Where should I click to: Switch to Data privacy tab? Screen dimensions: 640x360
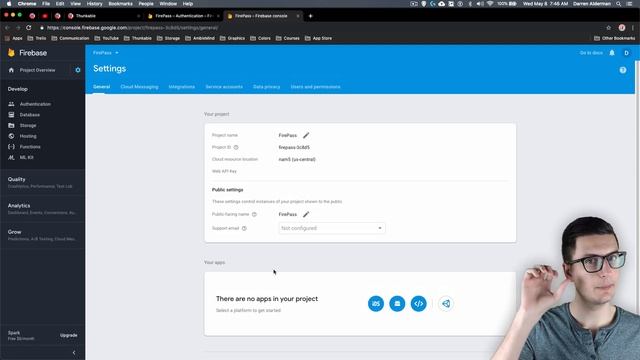[267, 87]
